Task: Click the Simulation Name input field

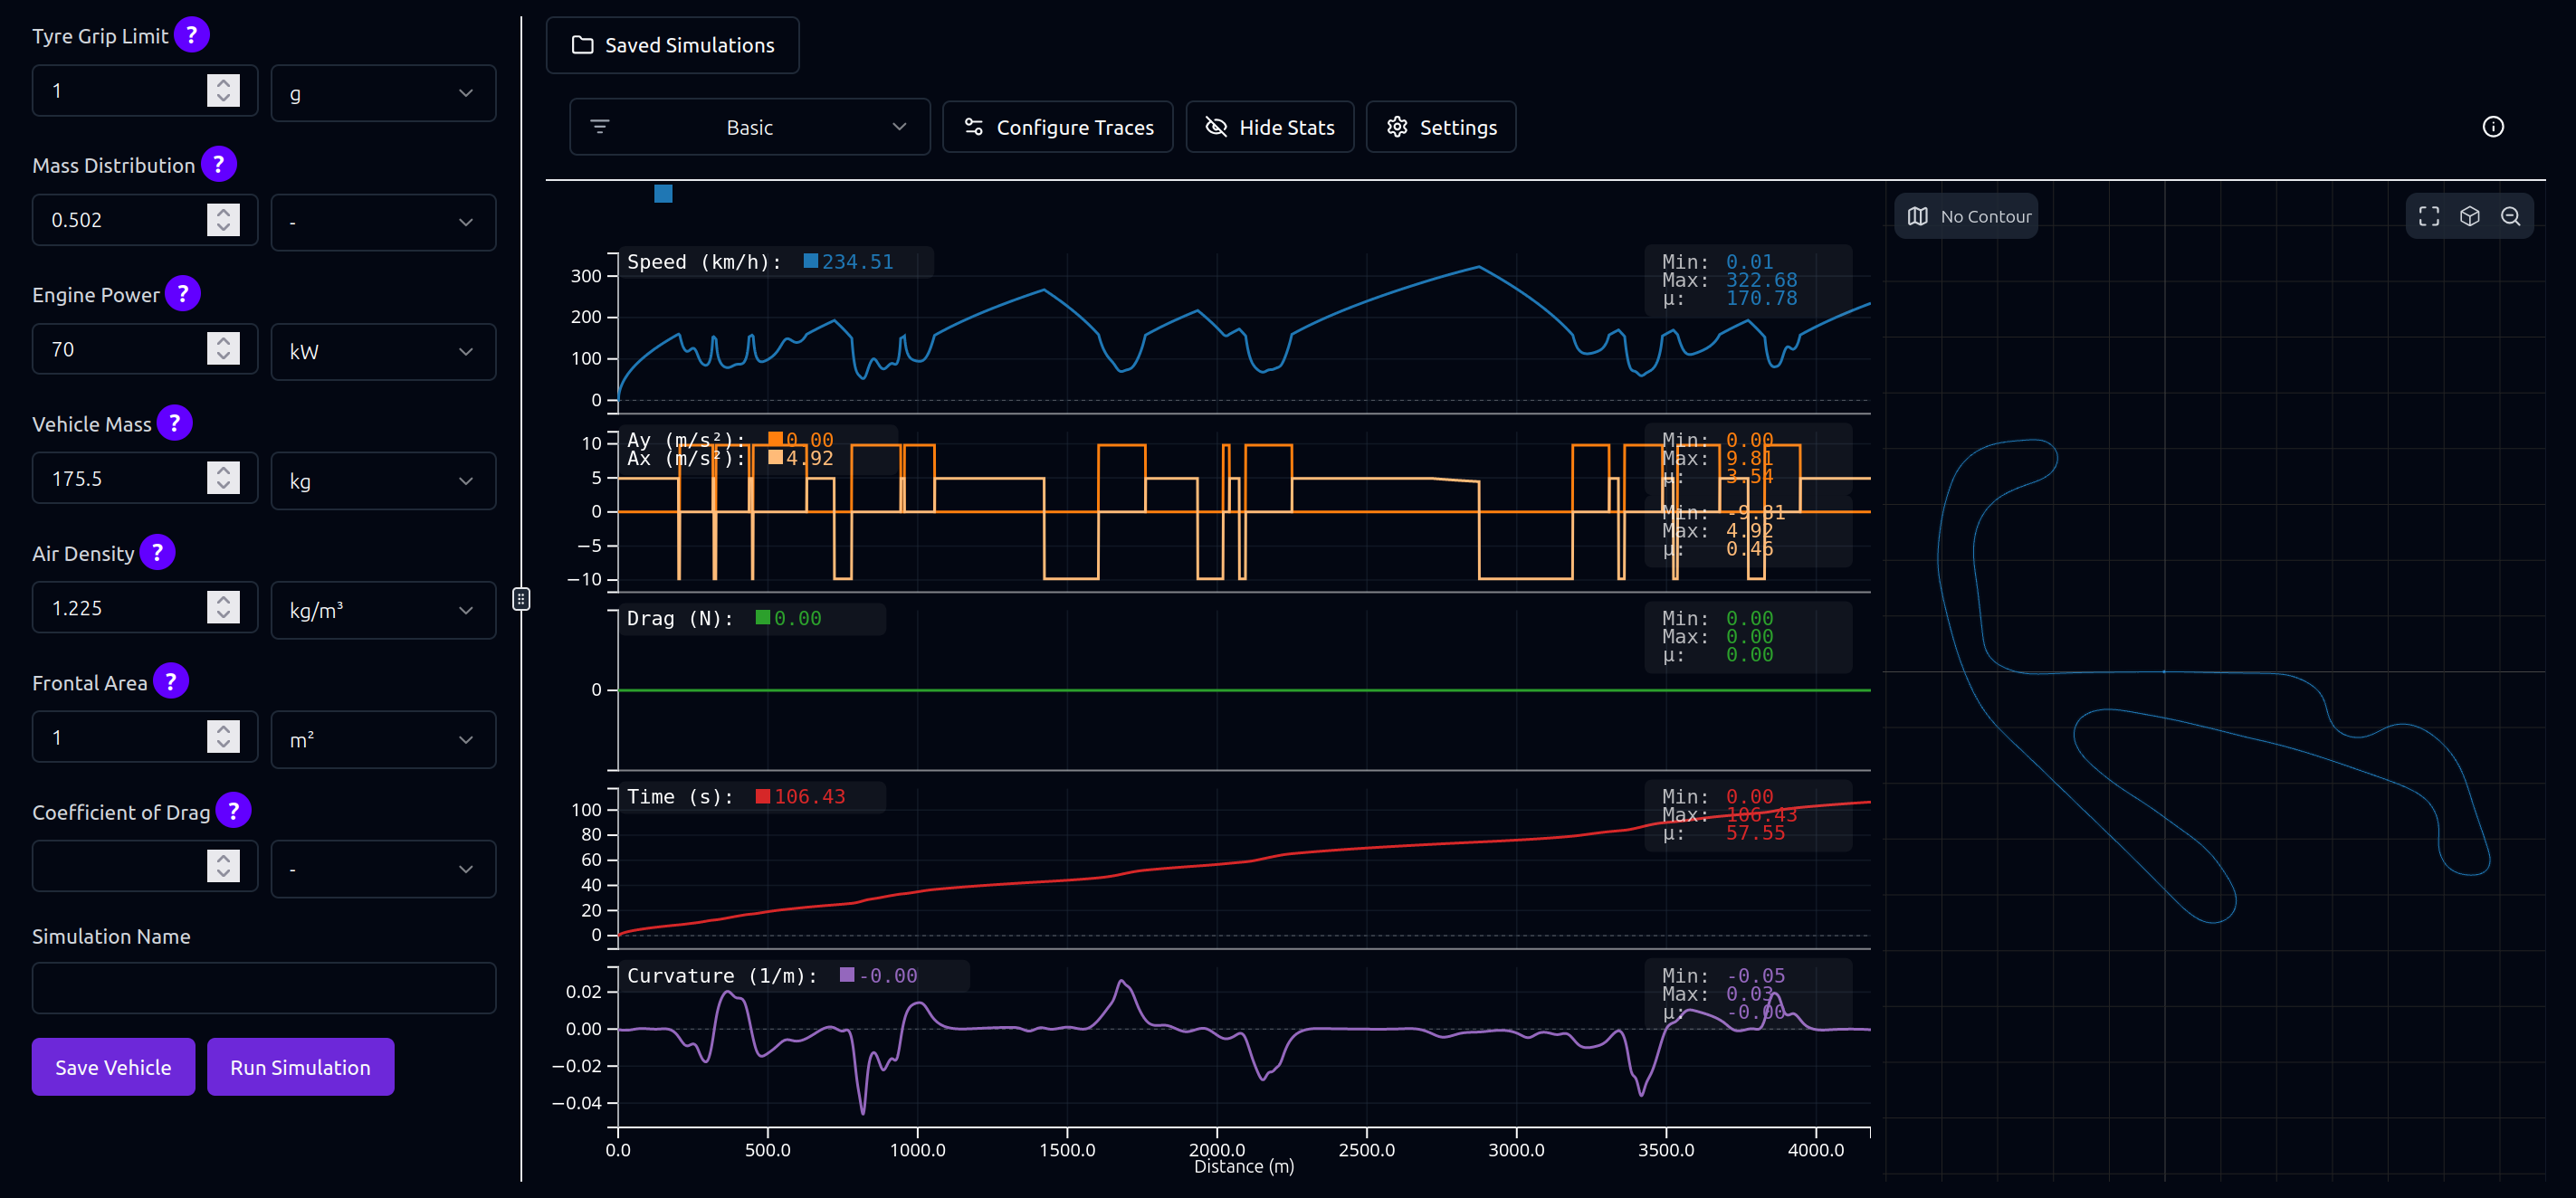Action: [x=264, y=988]
